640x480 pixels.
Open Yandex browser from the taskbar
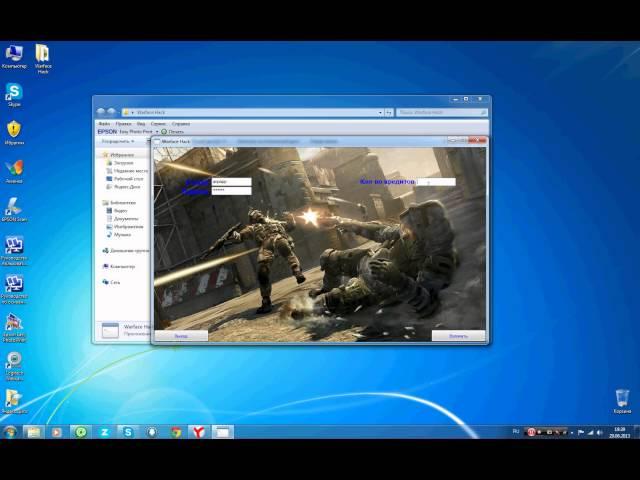tap(199, 432)
